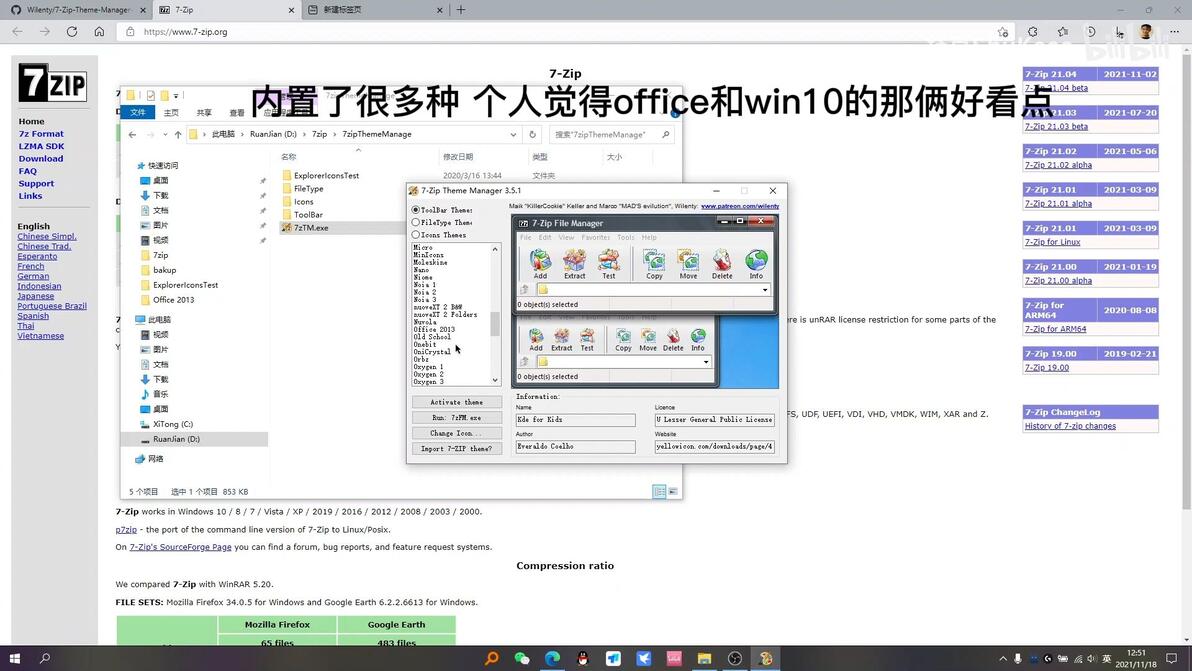Viewport: 1192px width, 671px height.
Task: Click the Copy icon in upper preview toolbar
Action: point(654,261)
